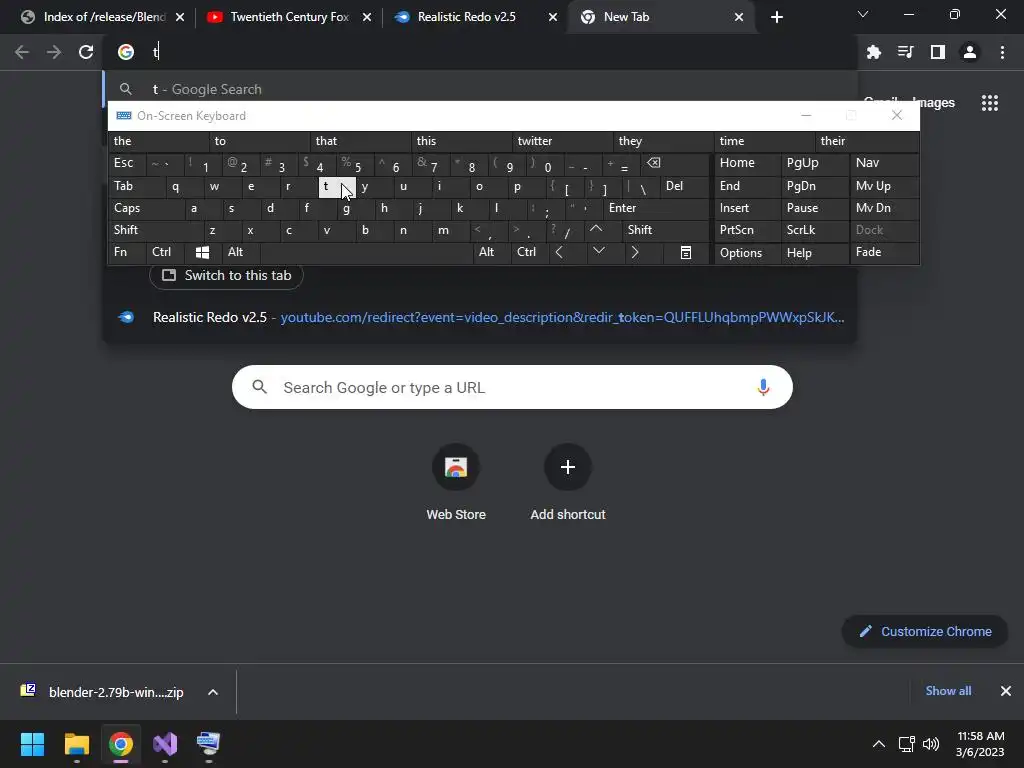Choose 'their' word suggestion
The width and height of the screenshot is (1024, 768).
point(866,141)
